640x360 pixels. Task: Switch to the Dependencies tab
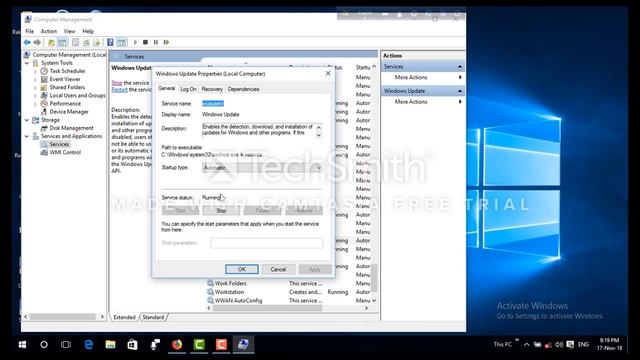pos(244,89)
